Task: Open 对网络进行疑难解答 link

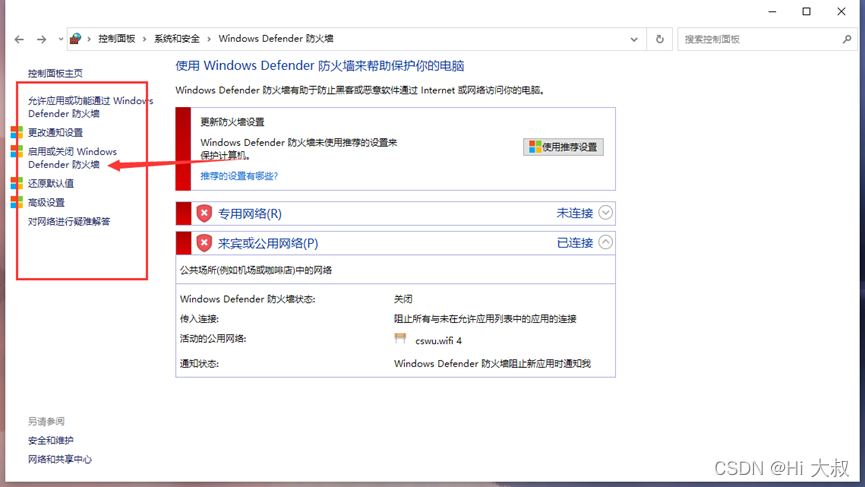Action: pyautogui.click(x=69, y=221)
